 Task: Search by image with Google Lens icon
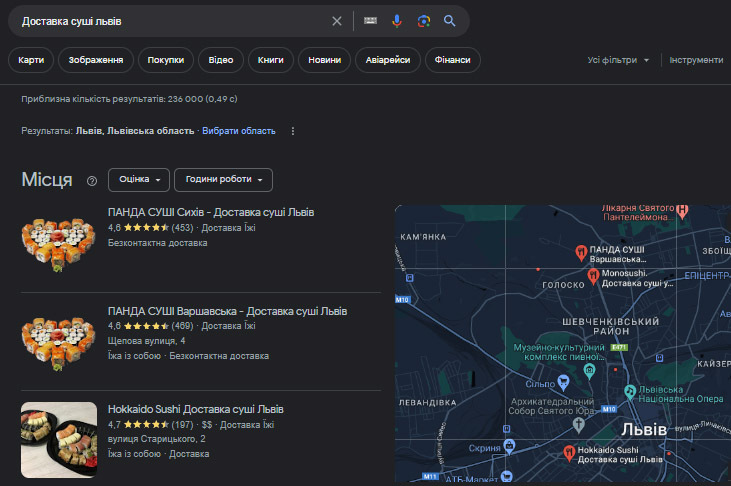pyautogui.click(x=424, y=21)
